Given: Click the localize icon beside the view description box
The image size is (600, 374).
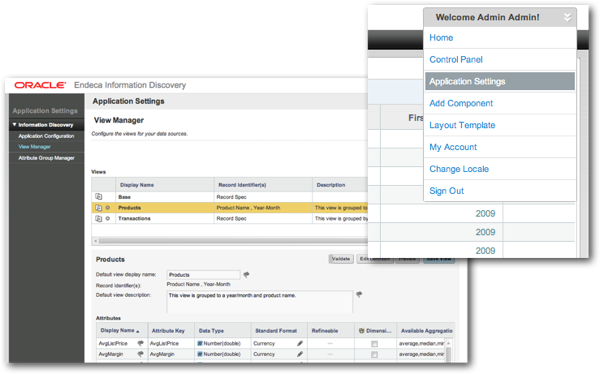Looking at the screenshot, I should point(359,294).
